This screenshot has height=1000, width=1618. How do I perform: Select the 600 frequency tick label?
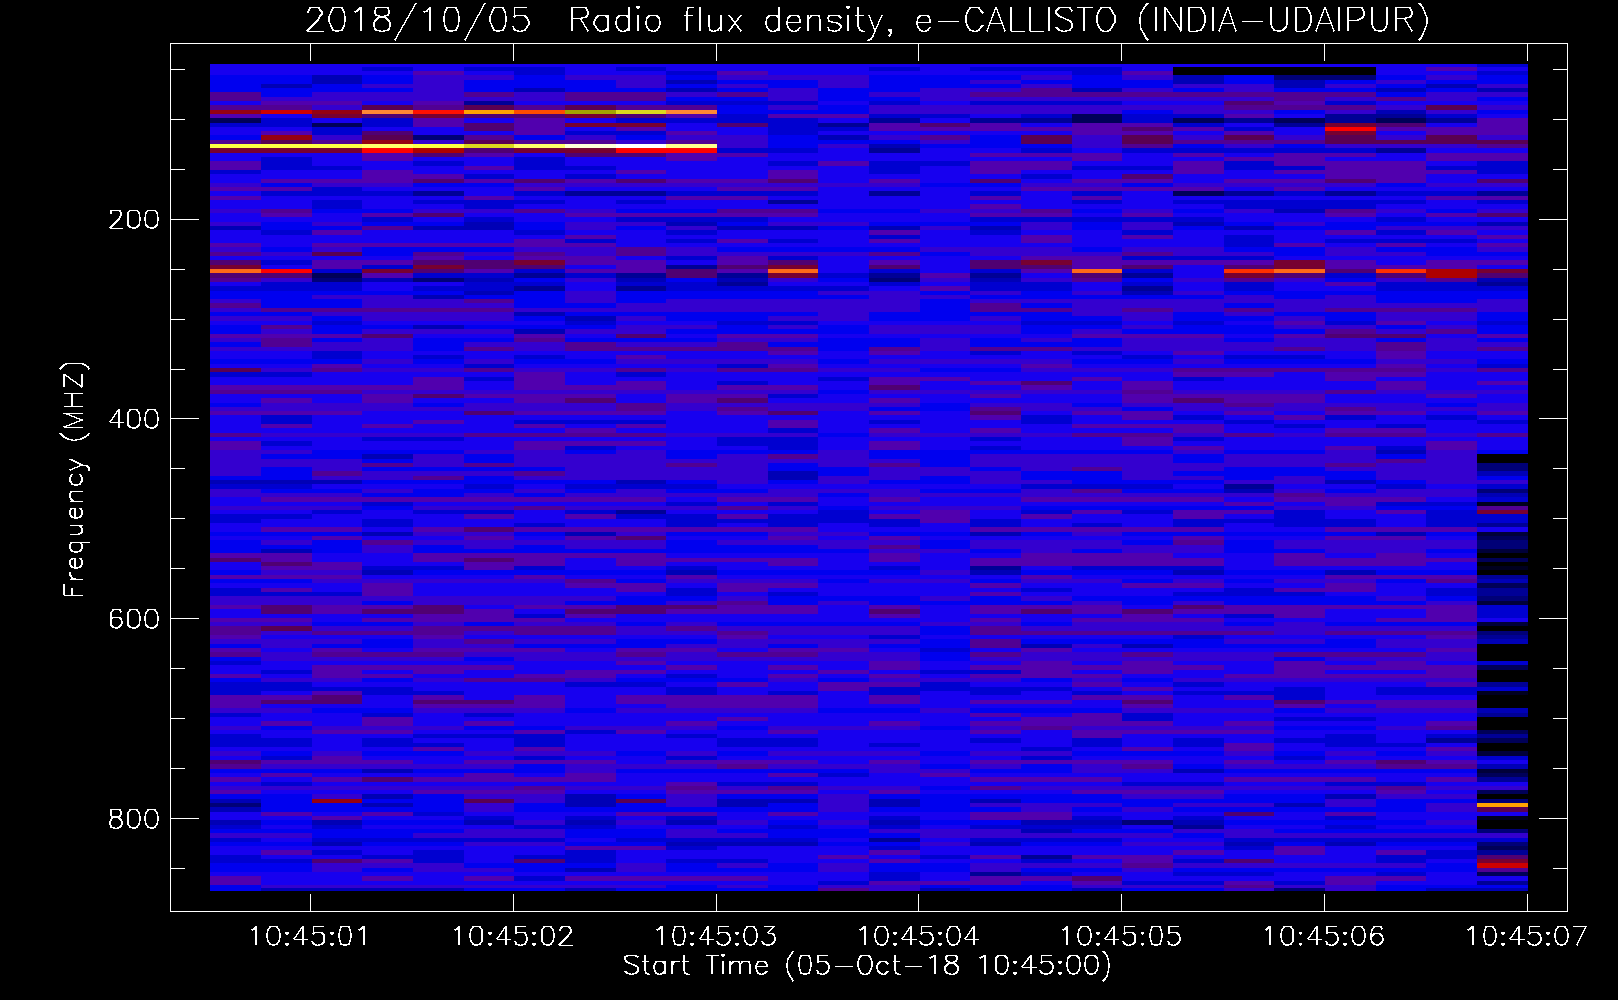tap(134, 619)
